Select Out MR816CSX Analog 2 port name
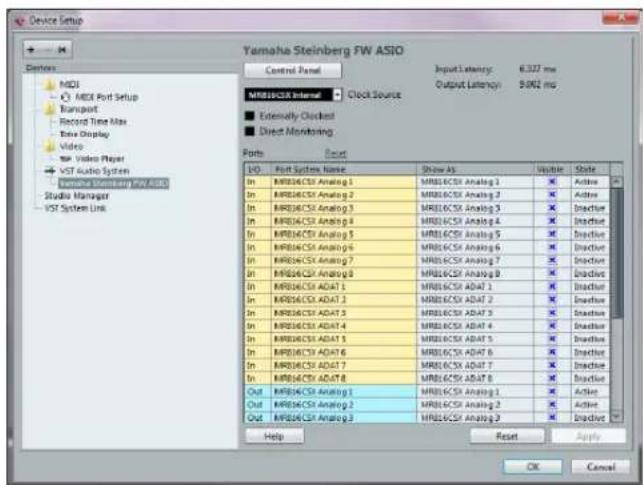This screenshot has width=643, height=485. point(344,405)
